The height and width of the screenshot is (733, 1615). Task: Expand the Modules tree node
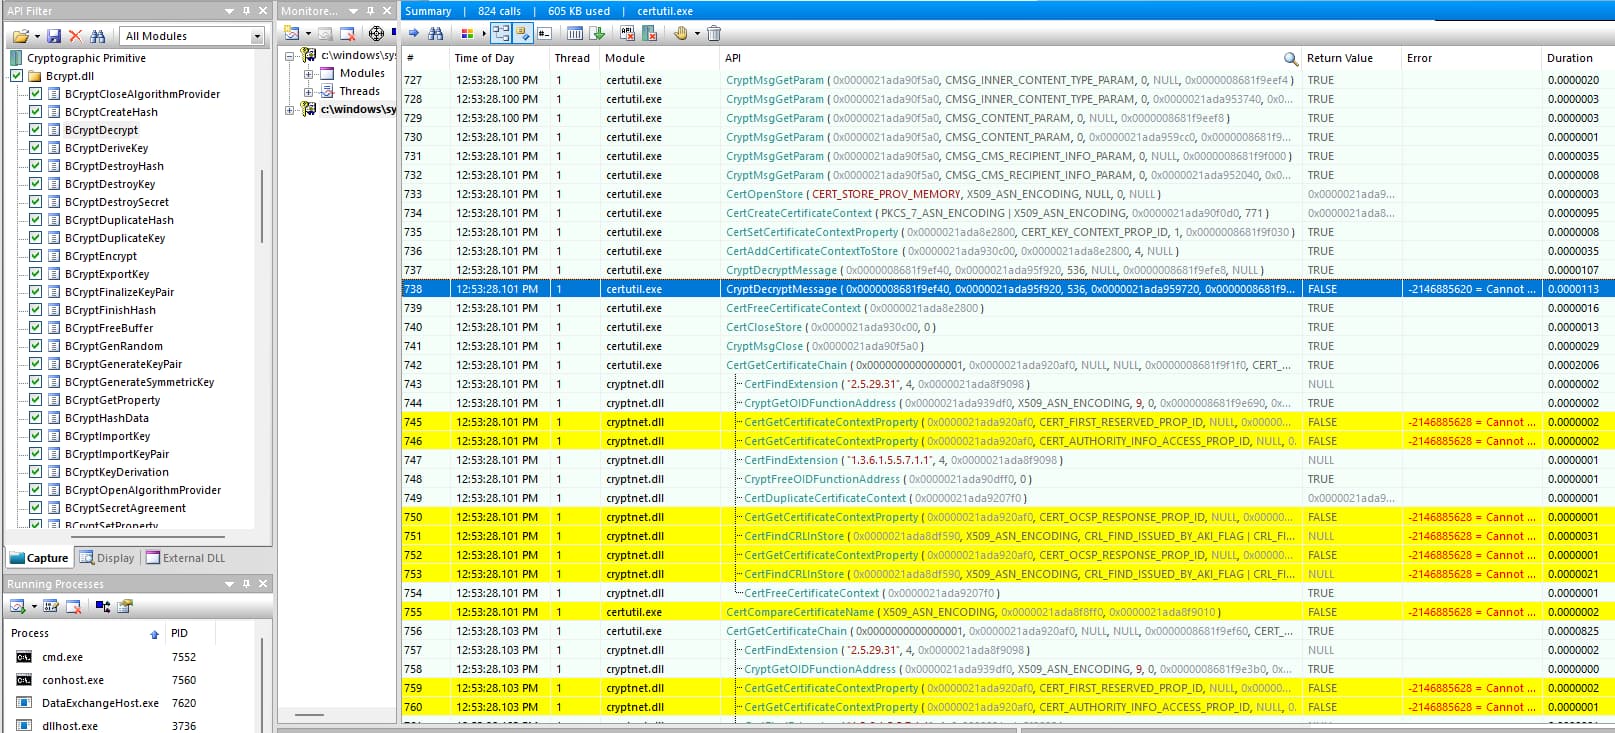[309, 73]
